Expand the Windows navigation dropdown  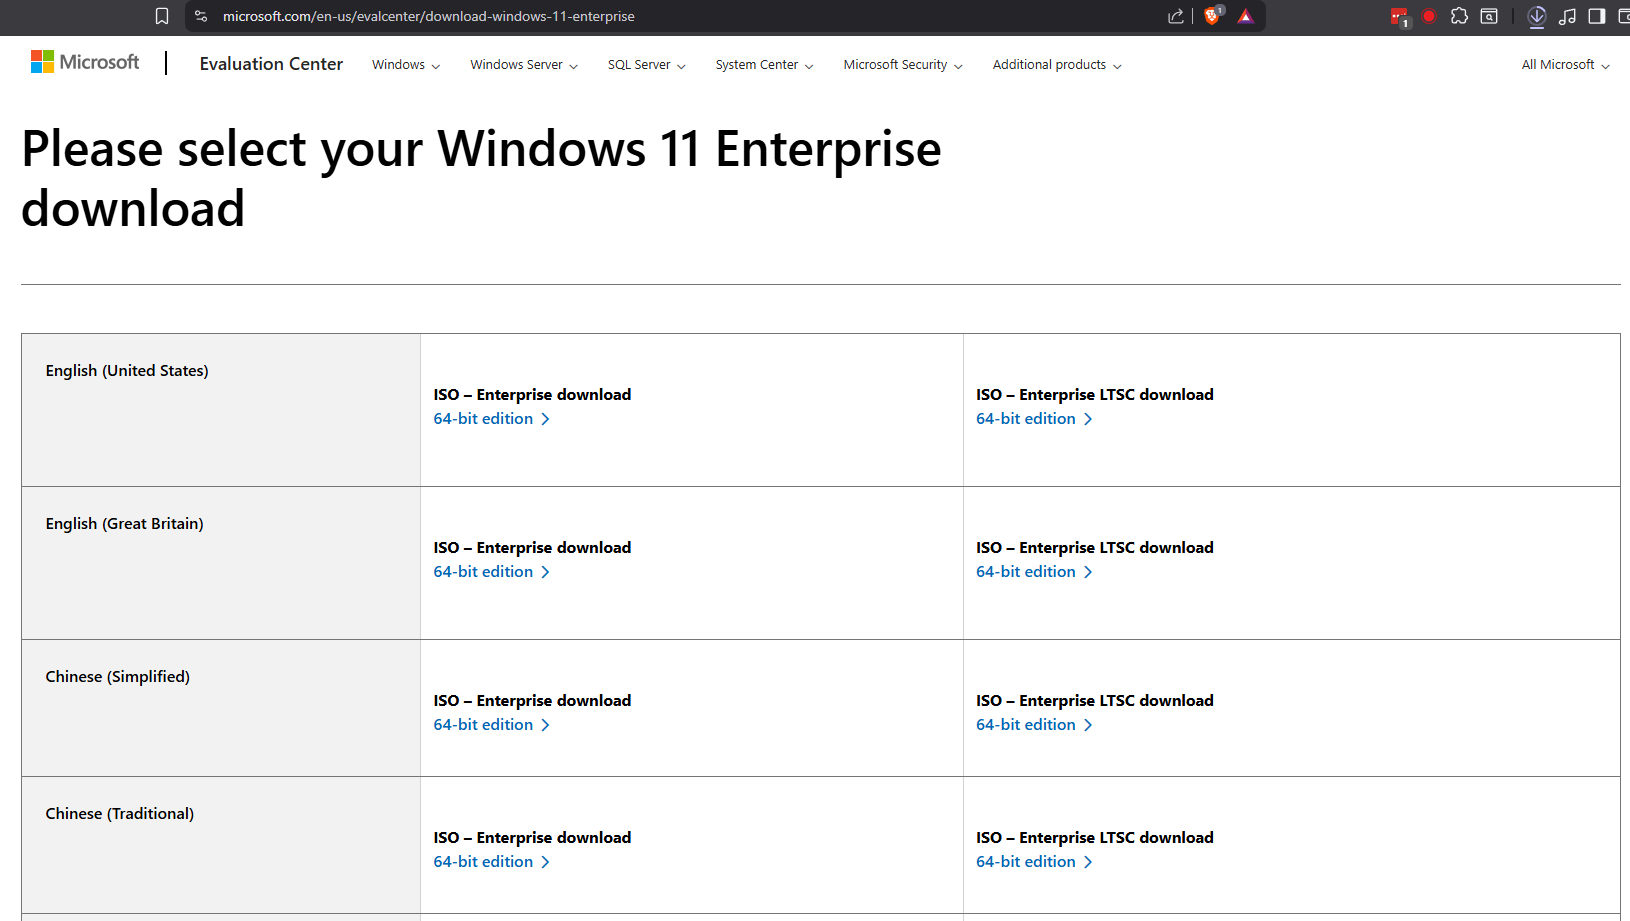click(406, 65)
